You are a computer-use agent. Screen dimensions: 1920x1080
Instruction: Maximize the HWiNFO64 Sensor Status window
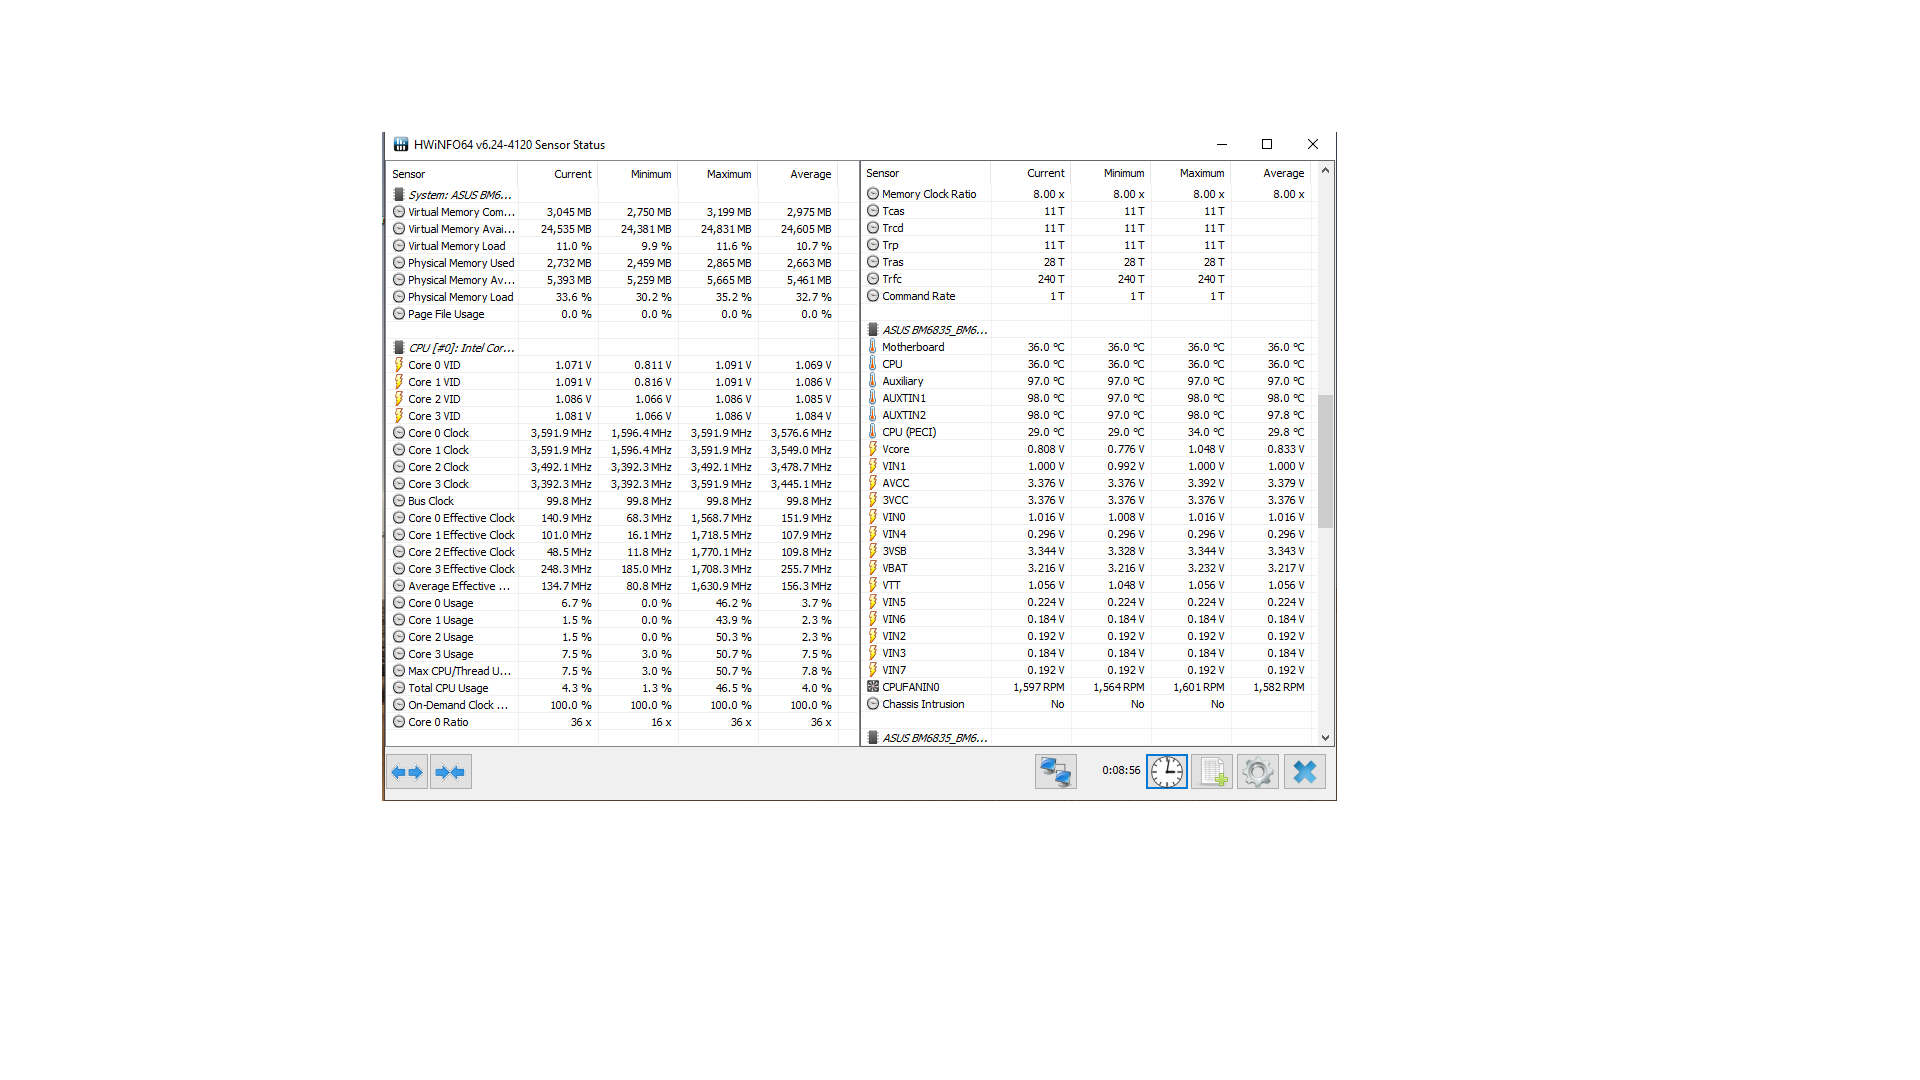1267,144
